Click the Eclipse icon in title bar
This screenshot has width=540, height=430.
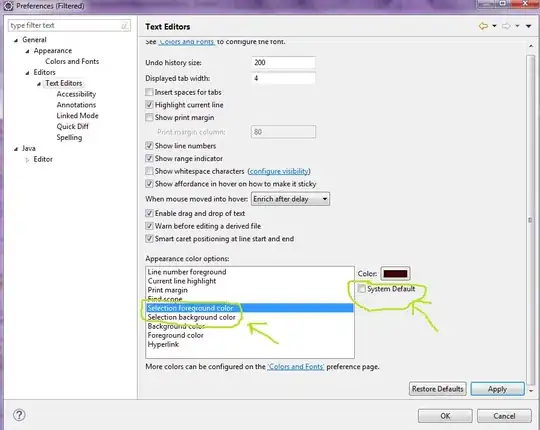coord(8,6)
